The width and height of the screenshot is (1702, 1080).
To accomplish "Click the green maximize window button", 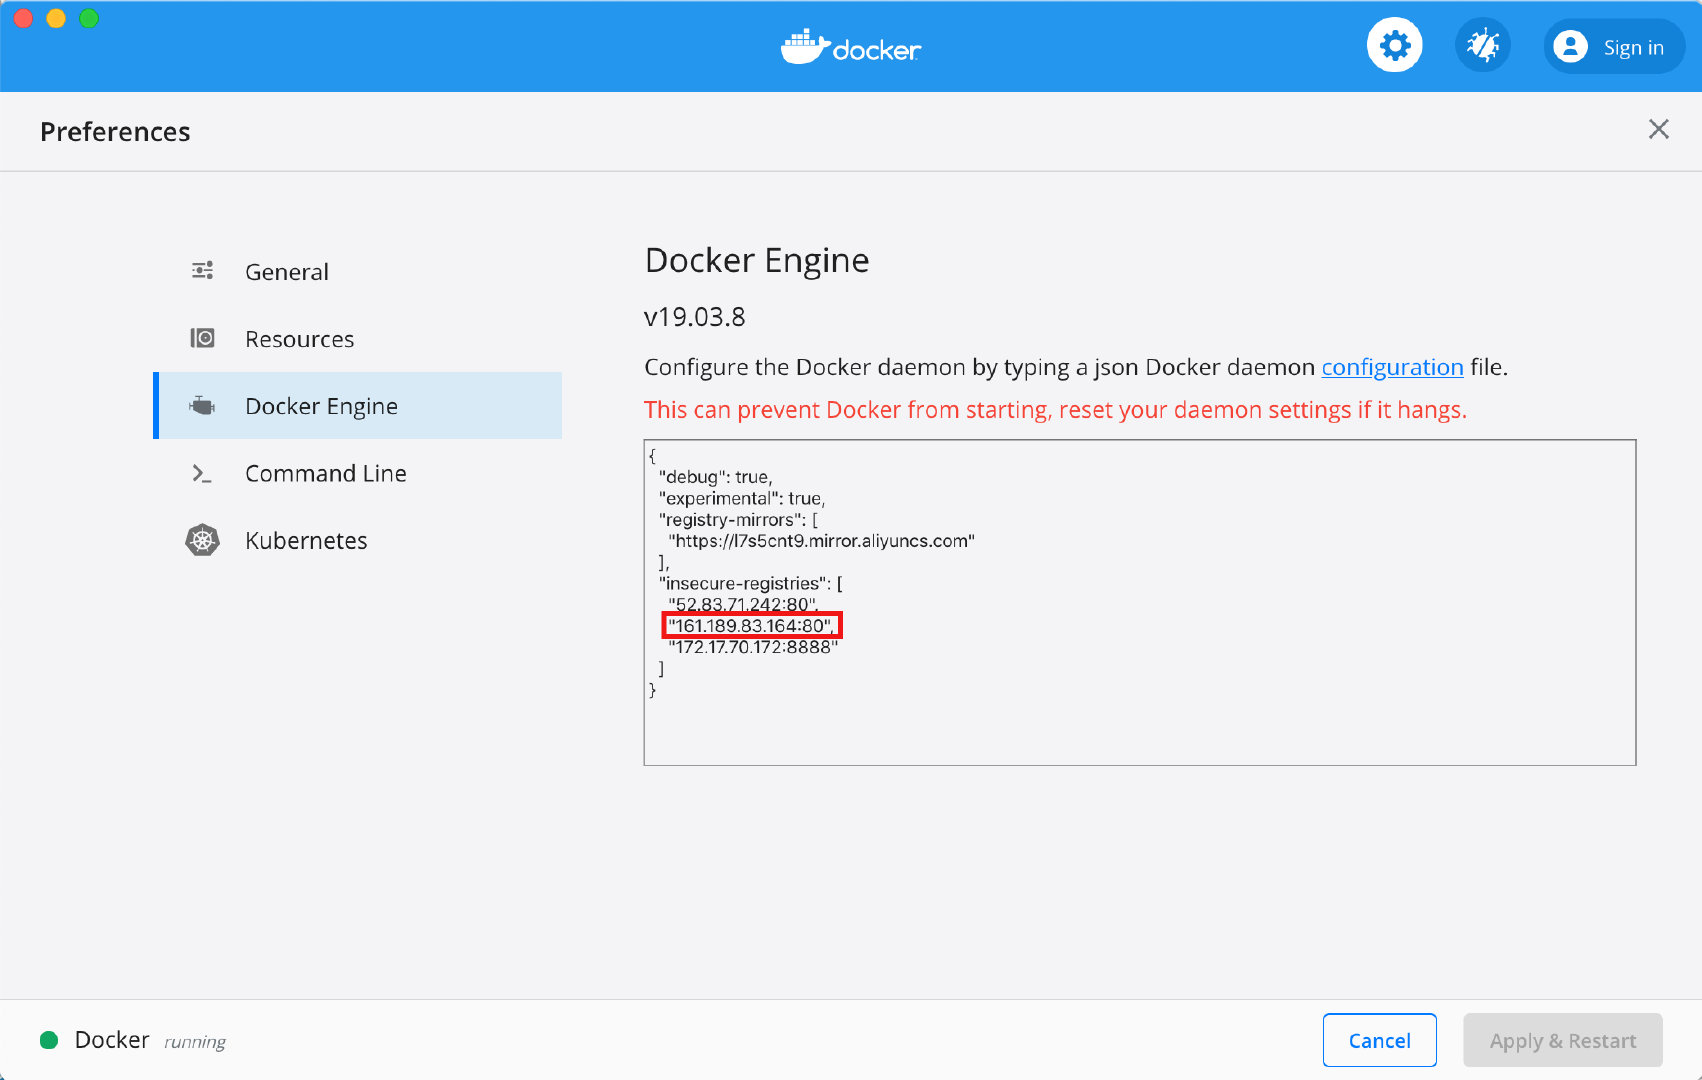I will click(x=89, y=18).
